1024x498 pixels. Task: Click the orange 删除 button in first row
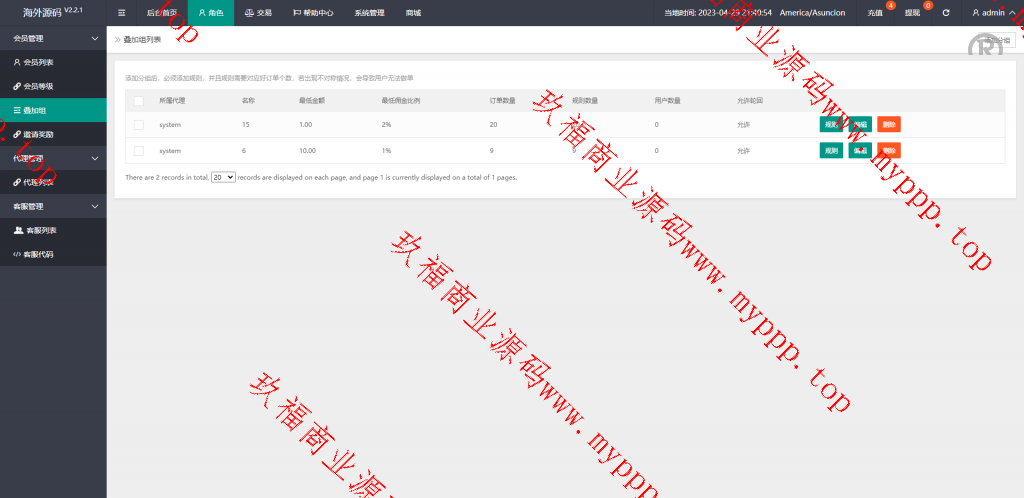[x=889, y=124]
